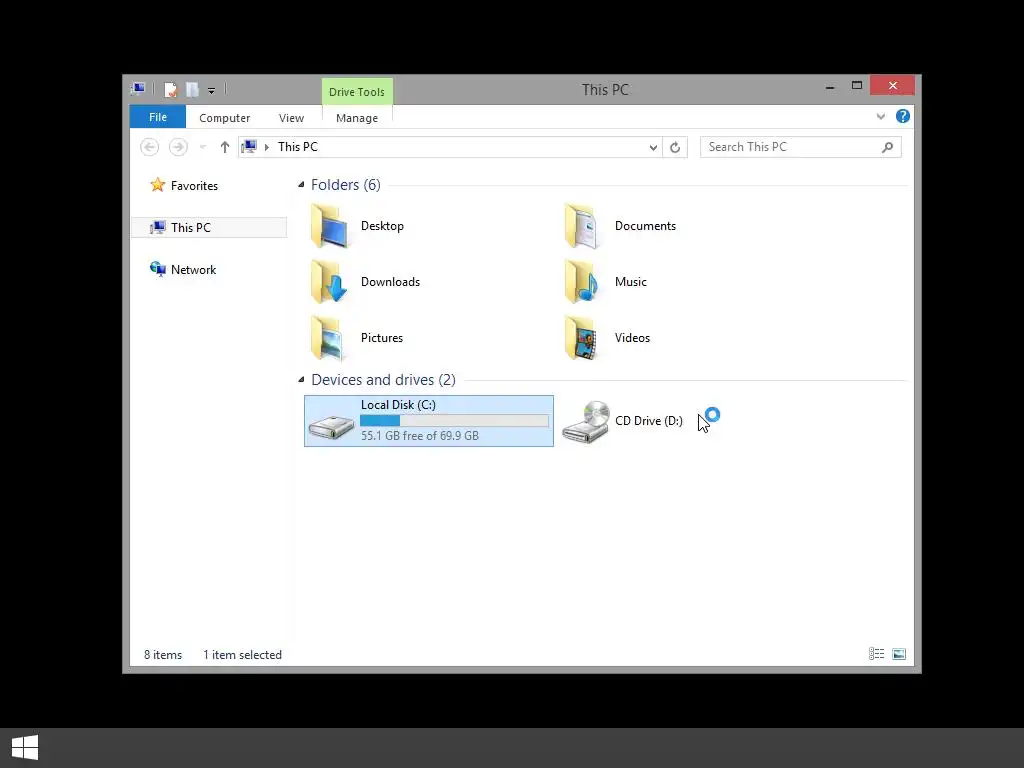Click the This PC system icon in title bar

click(x=138, y=89)
